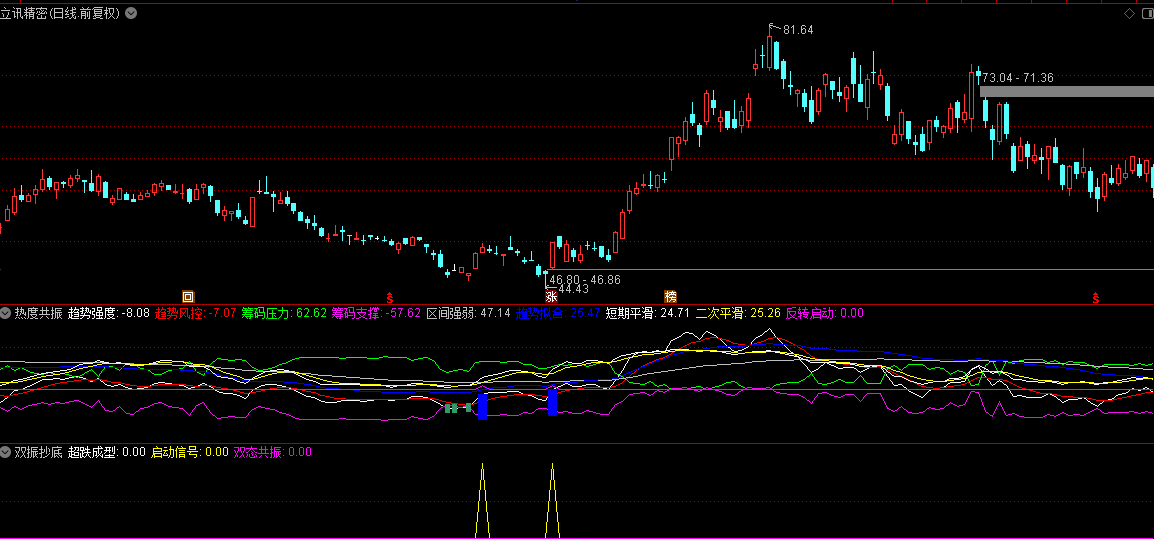Click the red S marker near right edge
Image resolution: width=1154 pixels, height=539 pixels.
click(1096, 297)
